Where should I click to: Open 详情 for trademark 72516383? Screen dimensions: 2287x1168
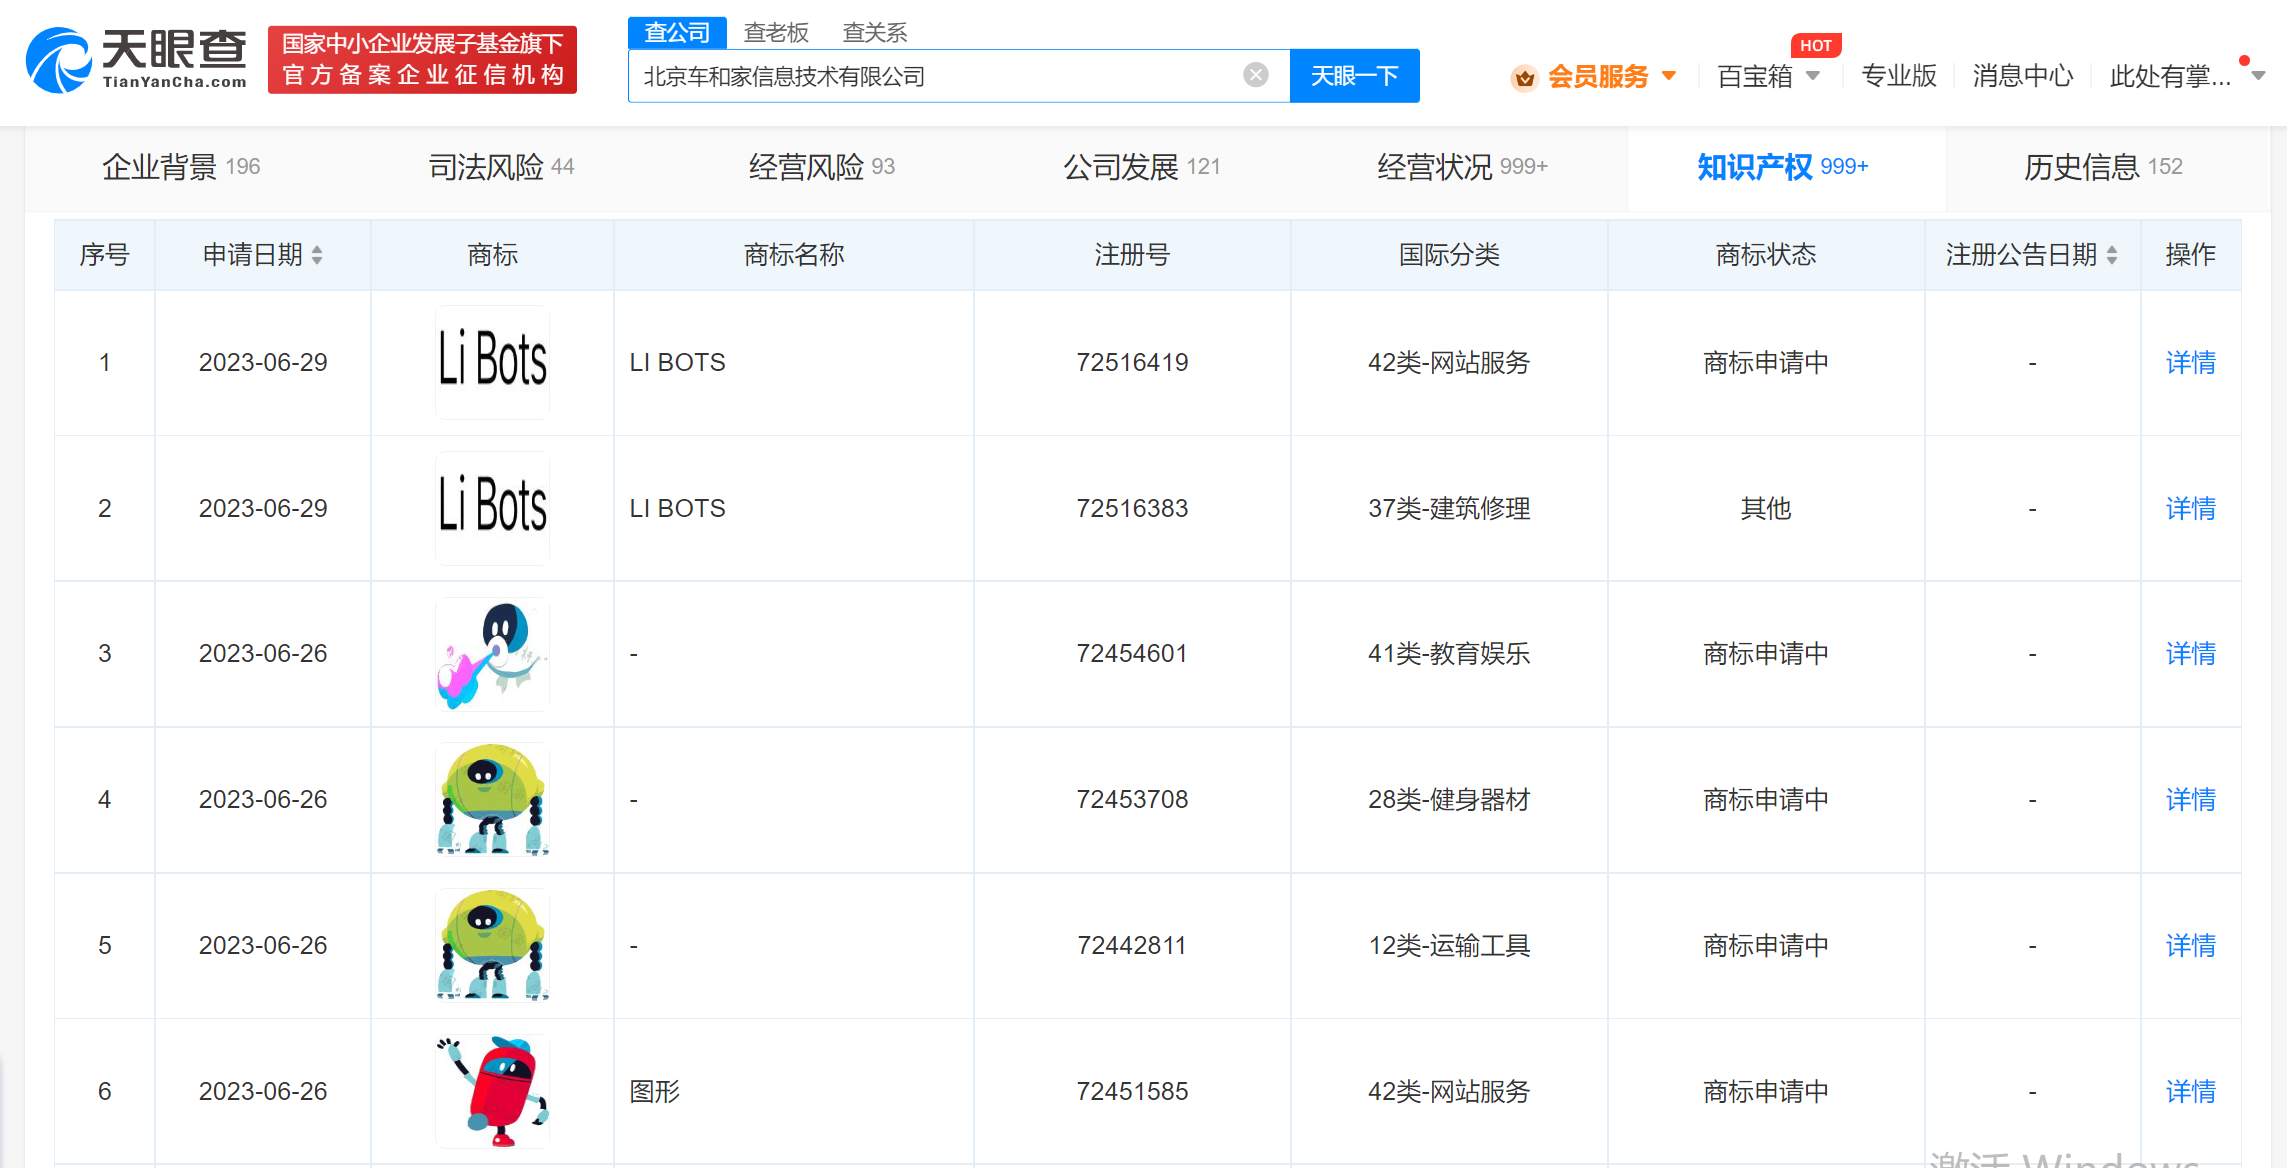point(2190,508)
